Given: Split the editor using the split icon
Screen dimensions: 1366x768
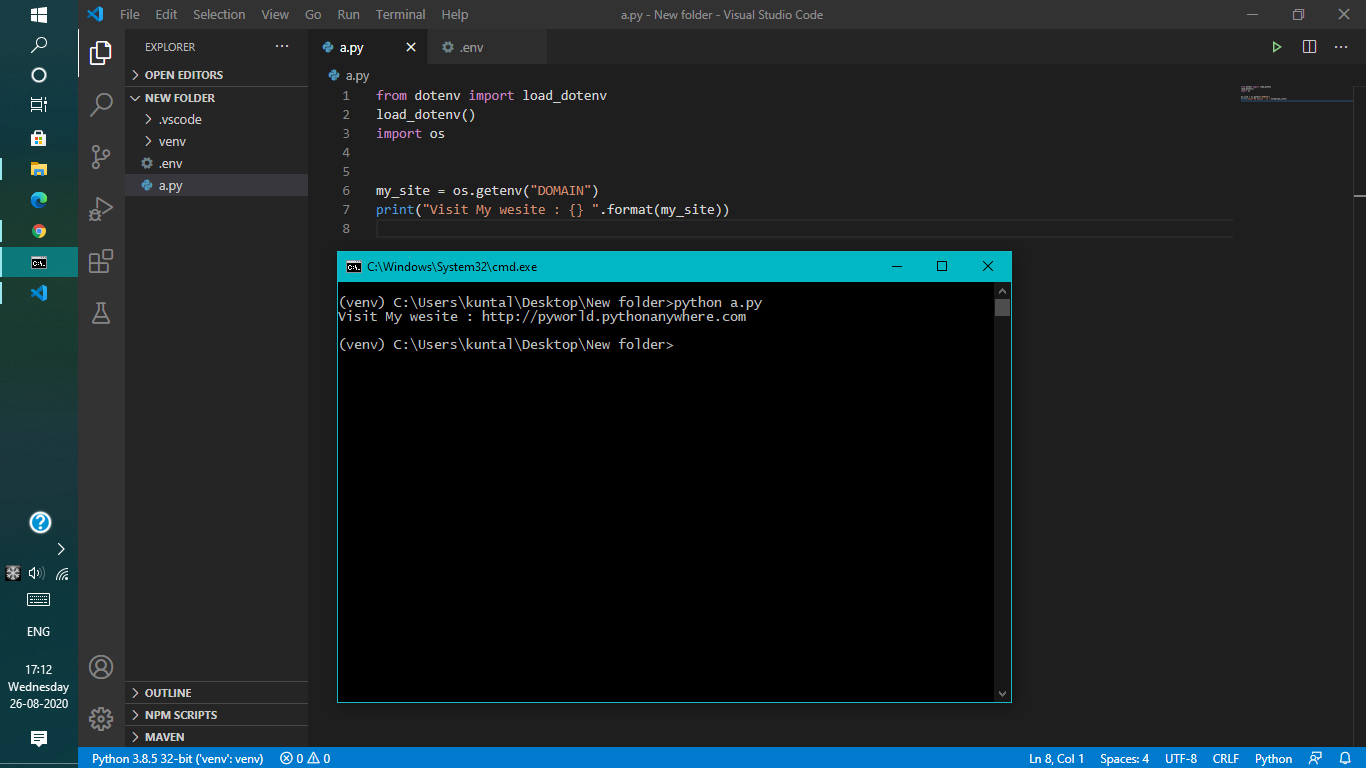Looking at the screenshot, I should click(x=1309, y=46).
